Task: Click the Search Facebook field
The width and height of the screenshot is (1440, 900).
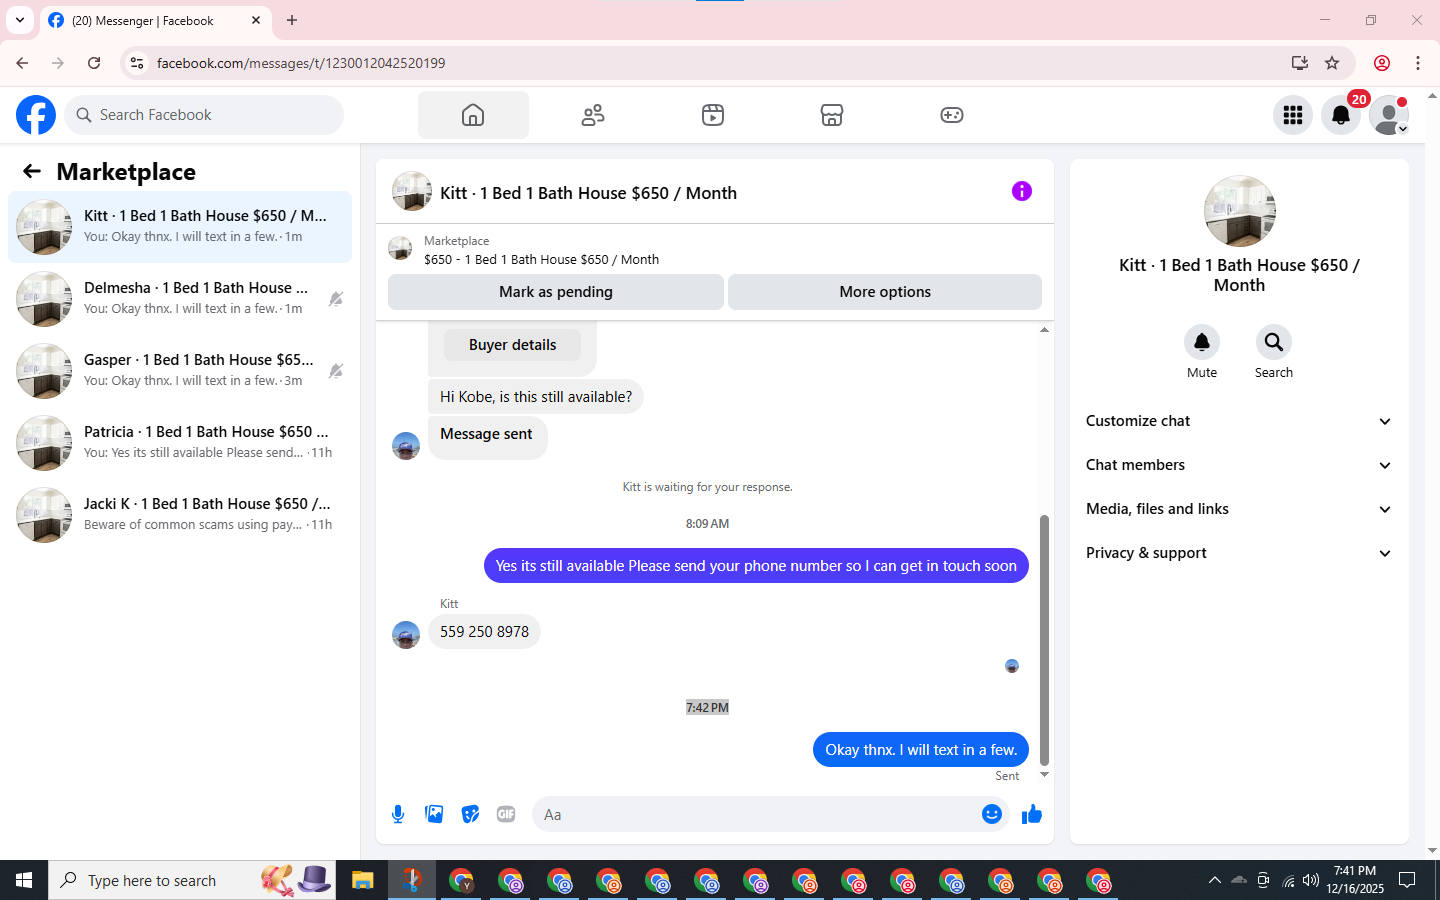Action: (204, 115)
